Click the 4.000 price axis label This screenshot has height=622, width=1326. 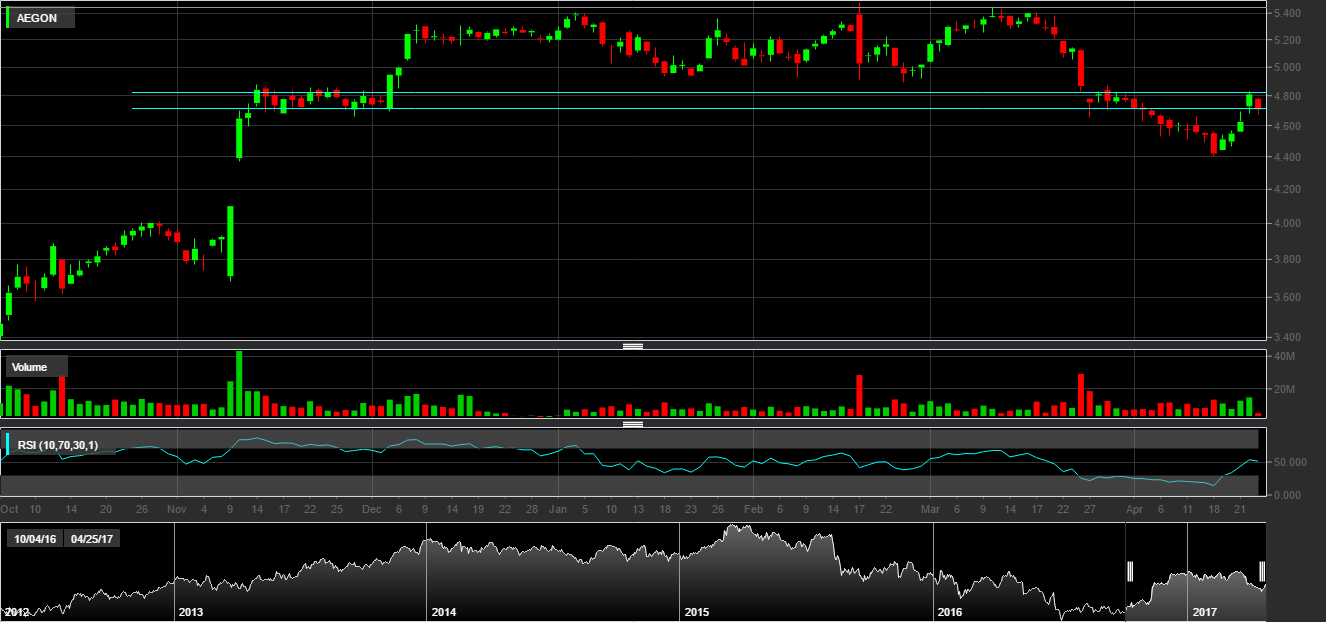click(1287, 223)
